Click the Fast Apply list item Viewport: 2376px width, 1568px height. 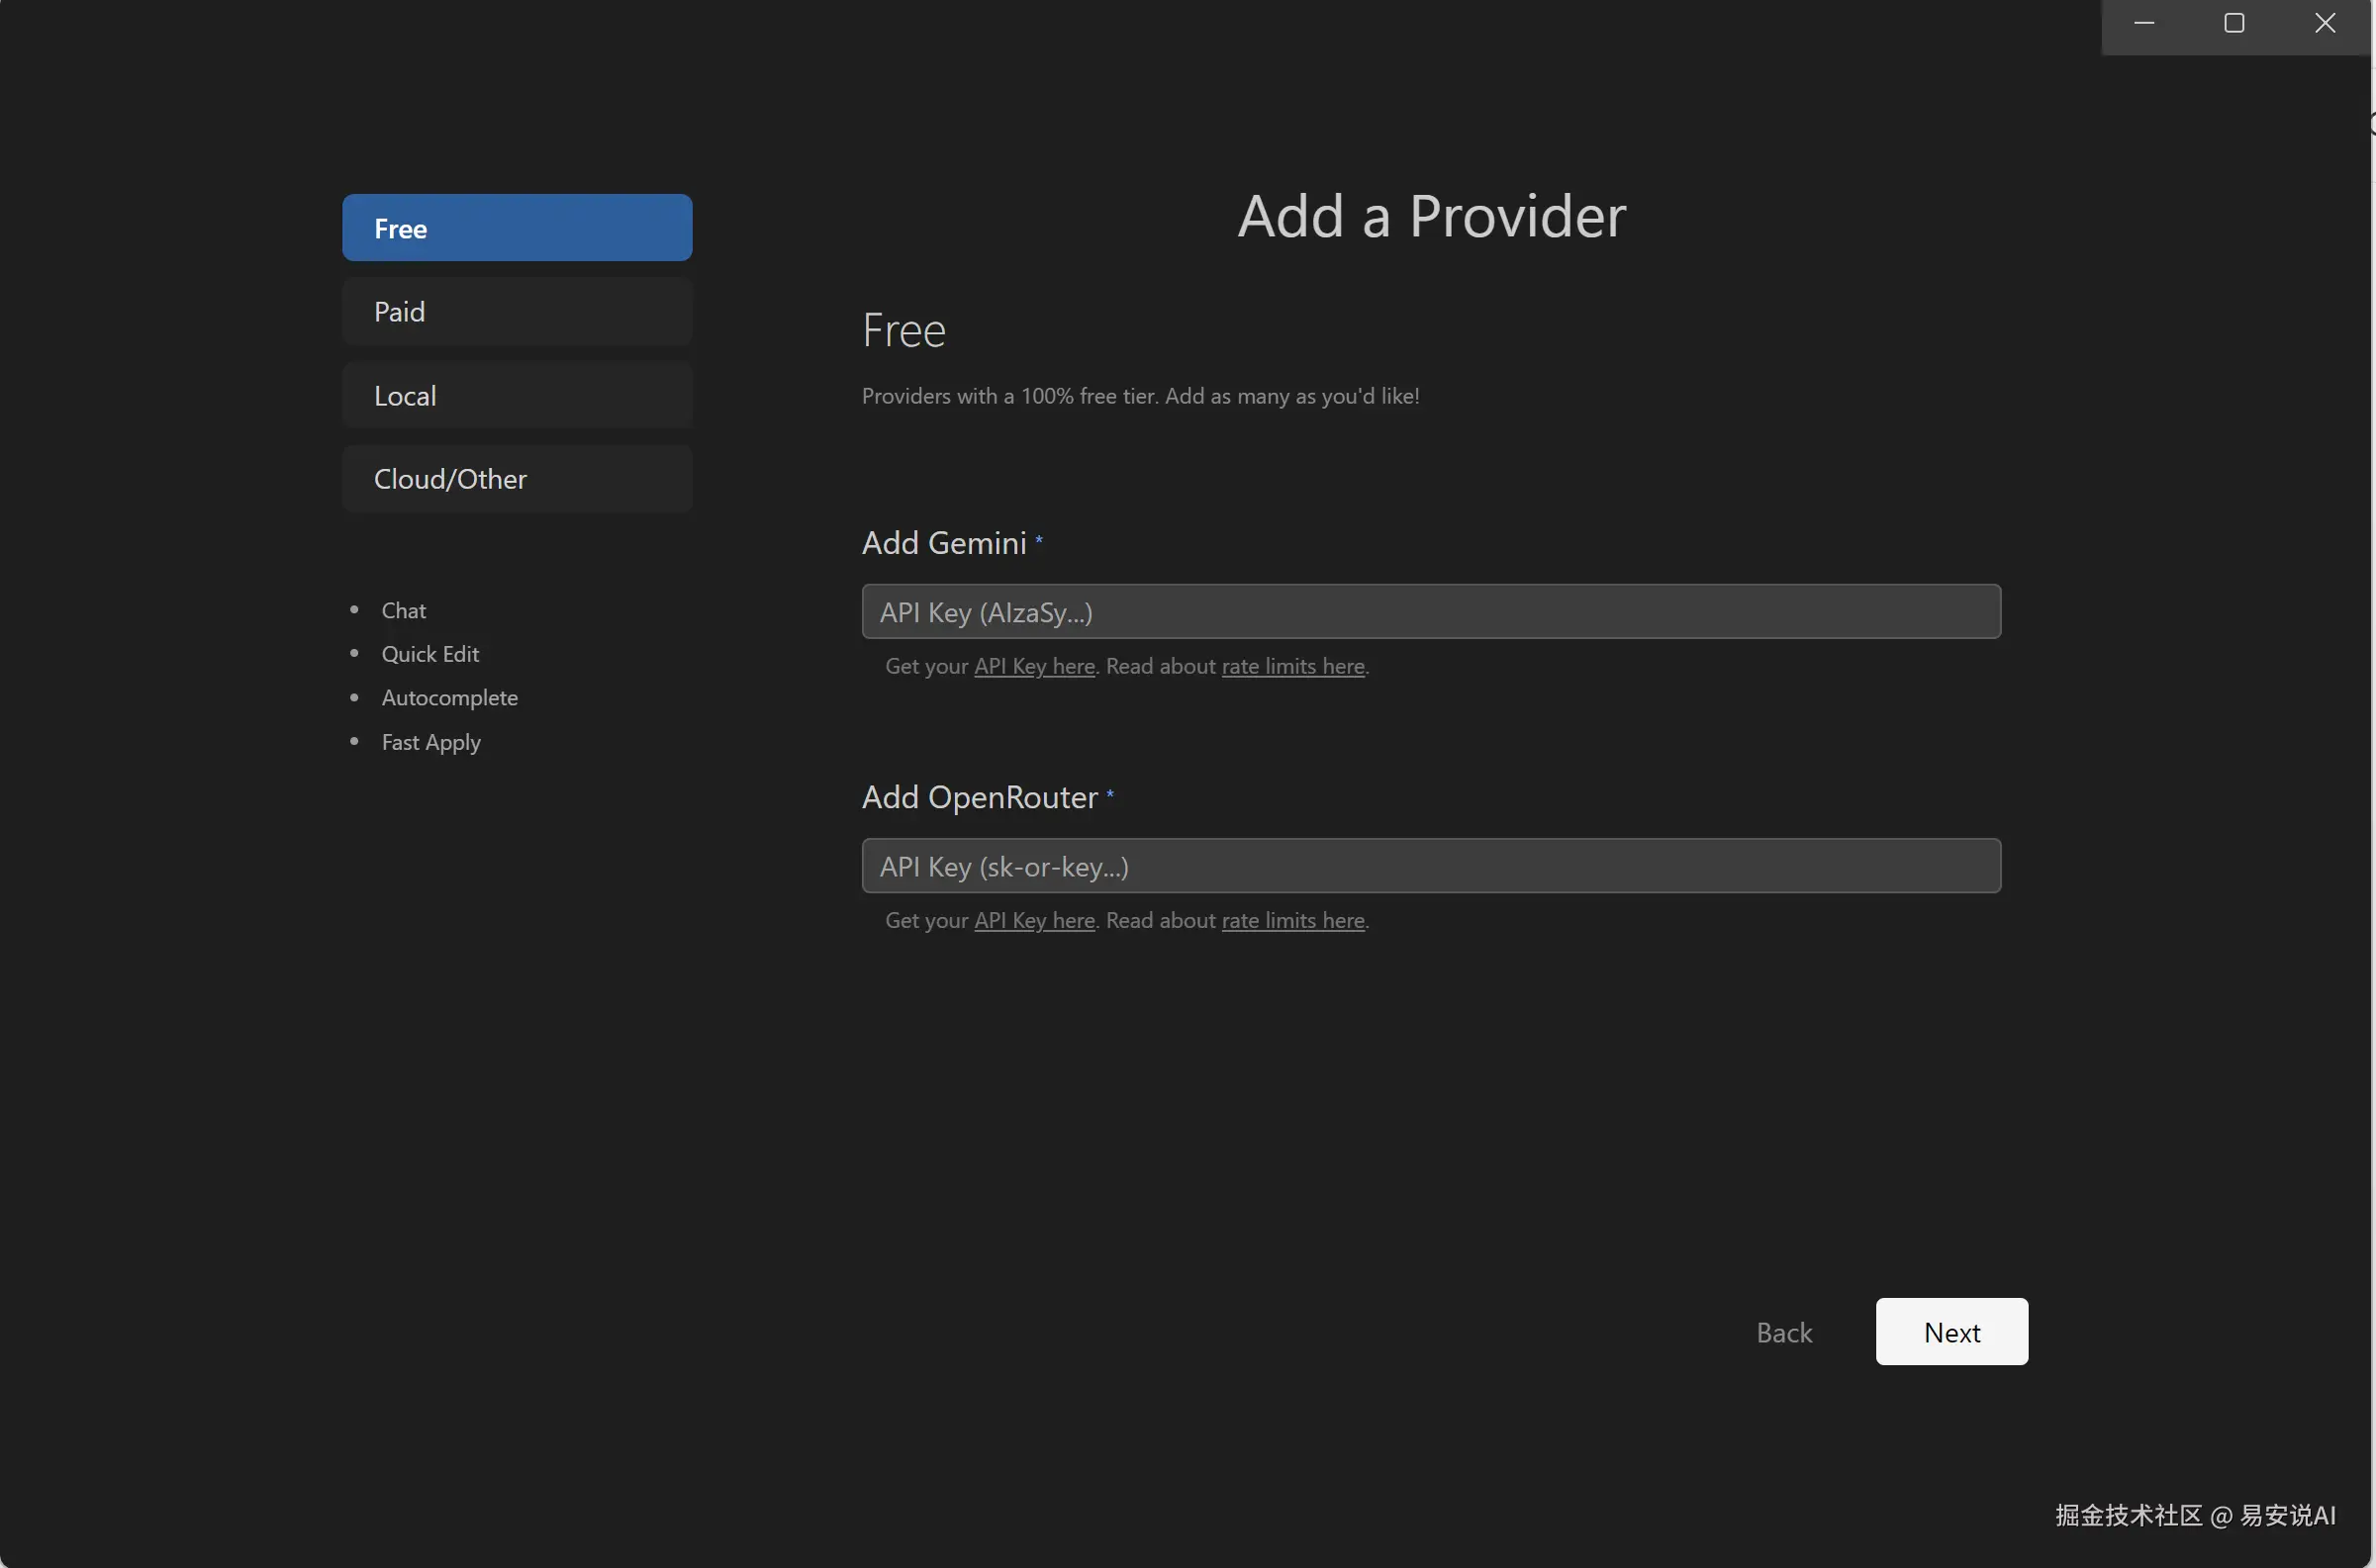click(x=431, y=742)
